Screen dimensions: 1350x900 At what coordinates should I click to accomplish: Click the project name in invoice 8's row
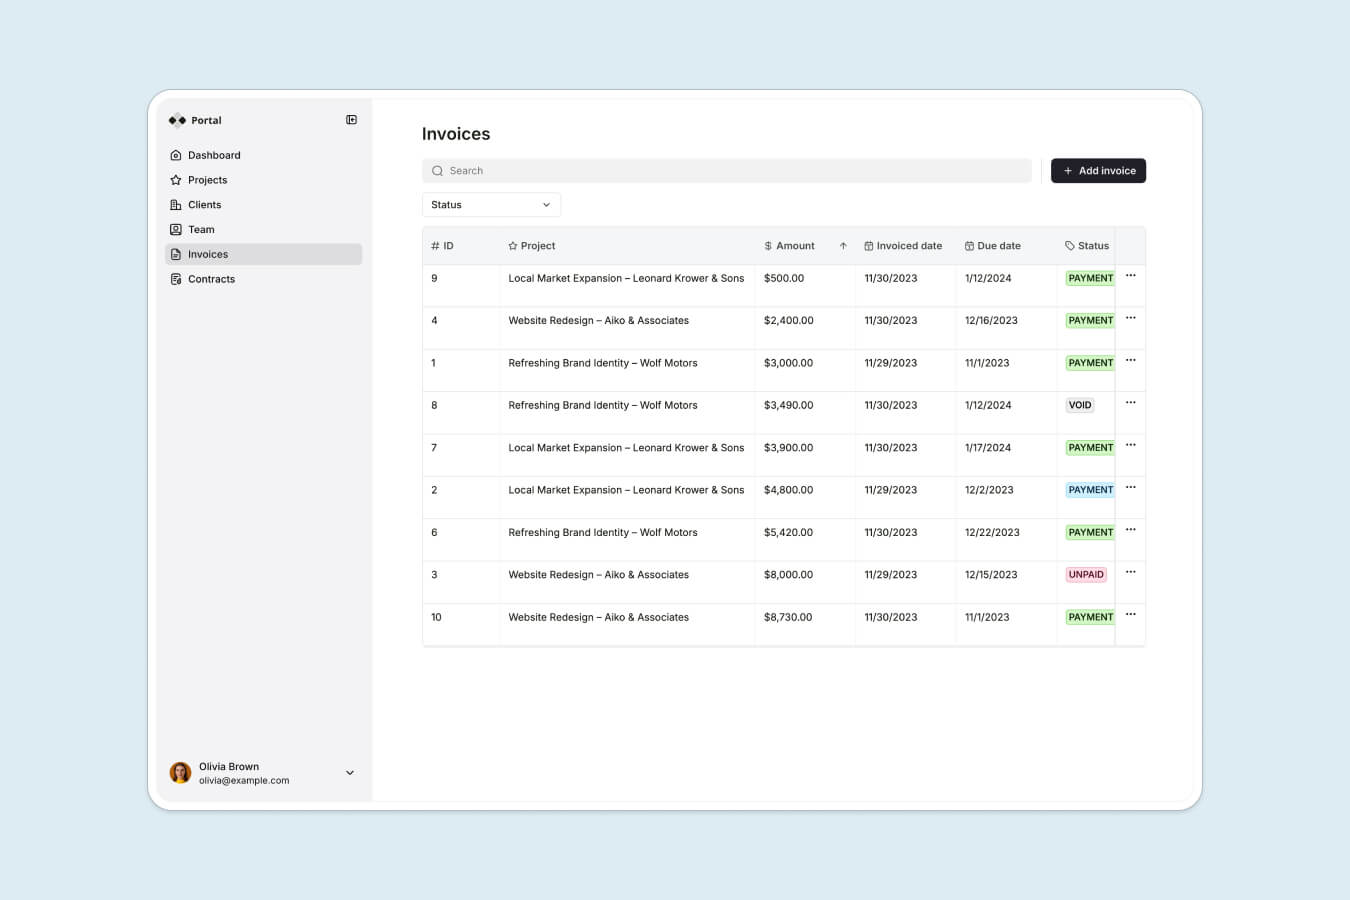[x=603, y=405]
